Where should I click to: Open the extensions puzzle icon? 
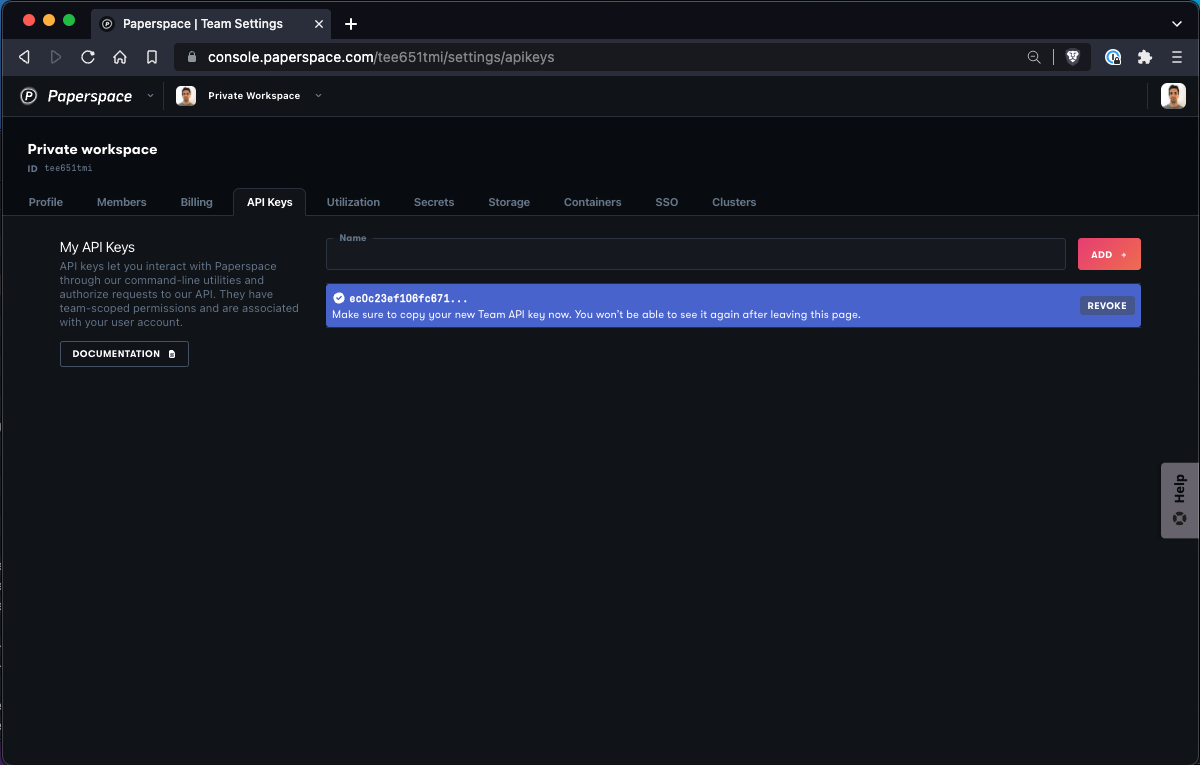click(1145, 57)
